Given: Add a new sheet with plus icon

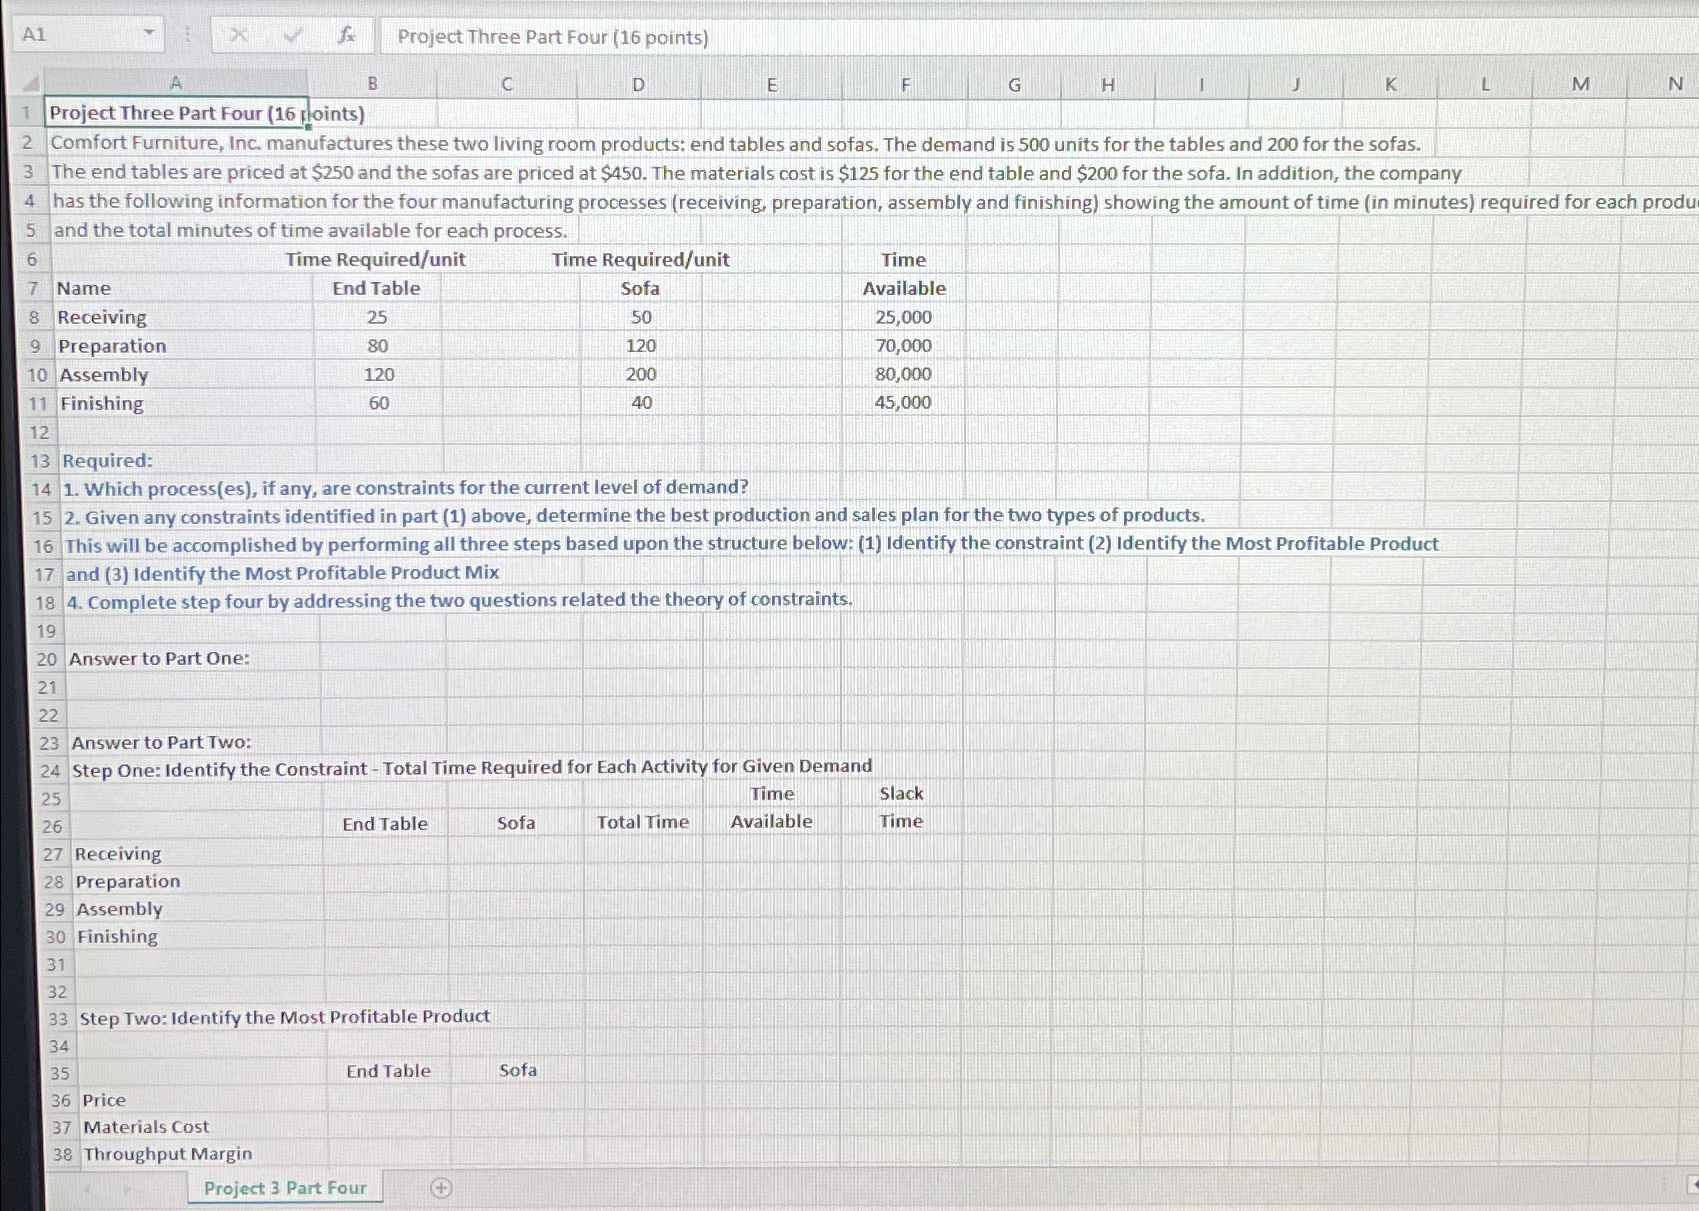Looking at the screenshot, I should (441, 1188).
